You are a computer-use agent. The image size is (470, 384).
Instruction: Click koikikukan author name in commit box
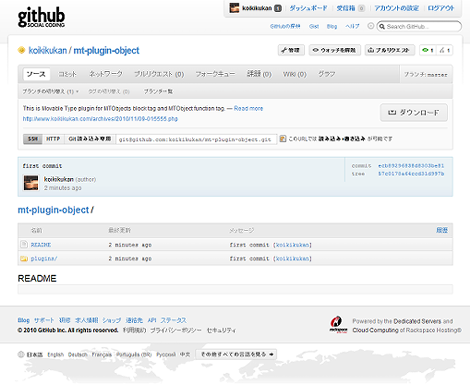point(59,179)
